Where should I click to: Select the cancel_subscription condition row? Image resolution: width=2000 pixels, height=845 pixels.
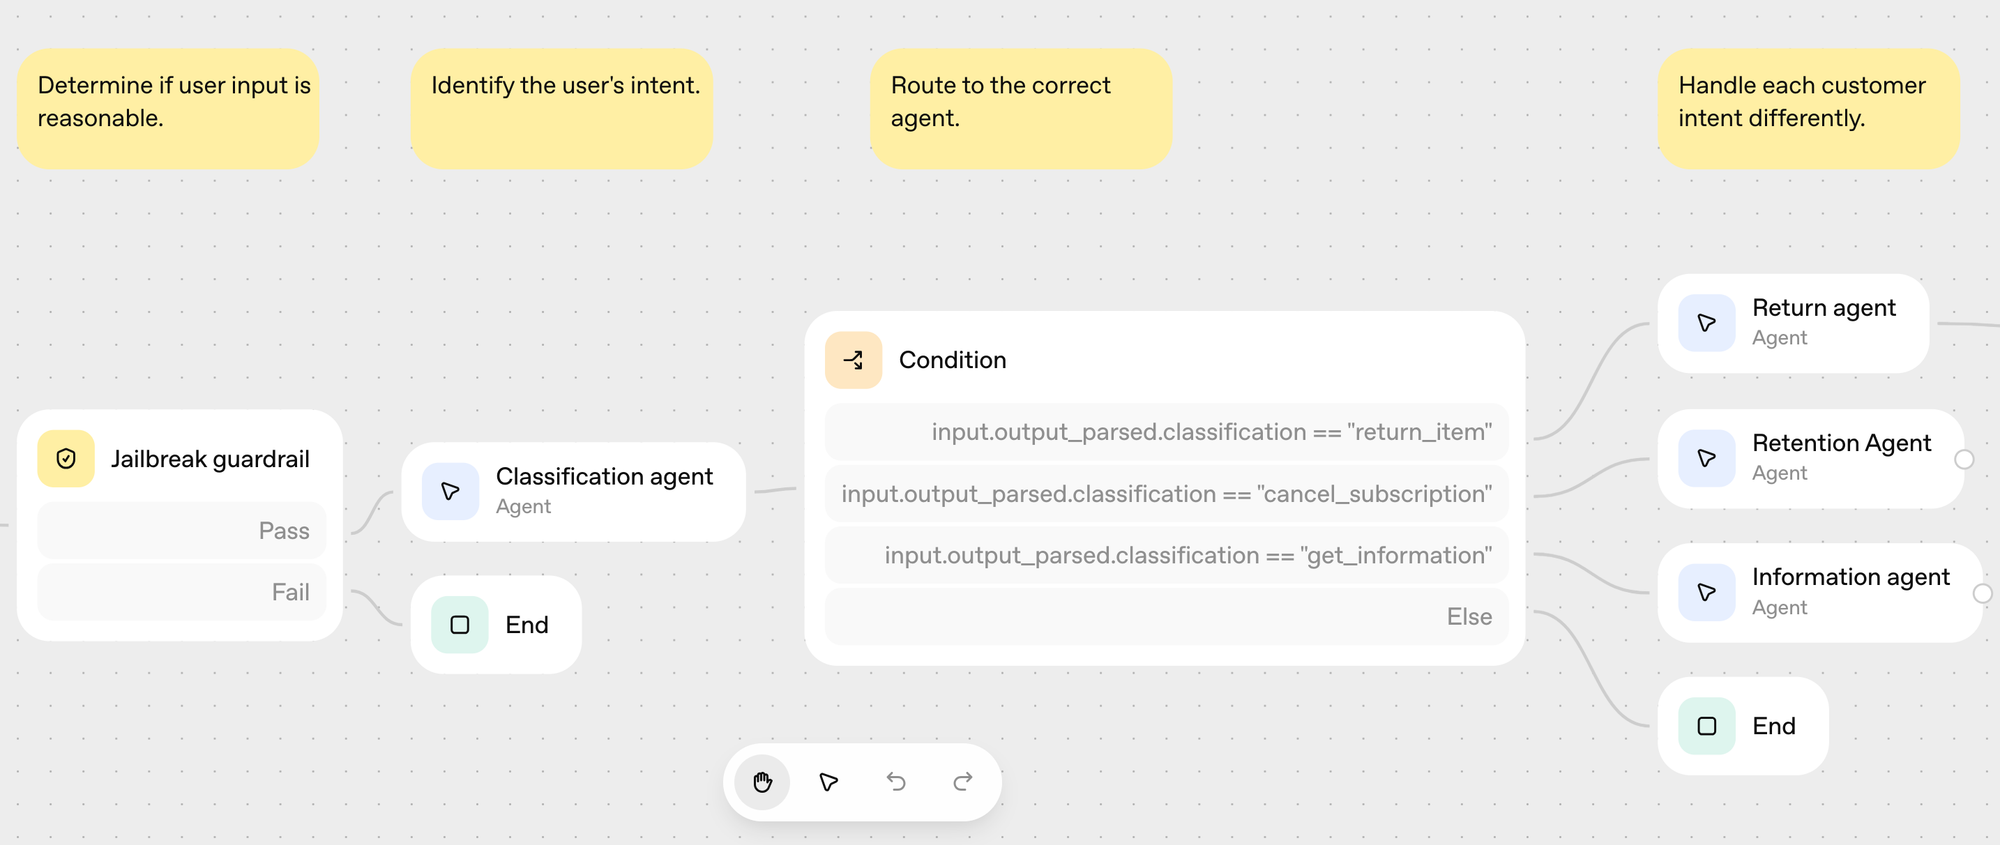pos(1166,494)
